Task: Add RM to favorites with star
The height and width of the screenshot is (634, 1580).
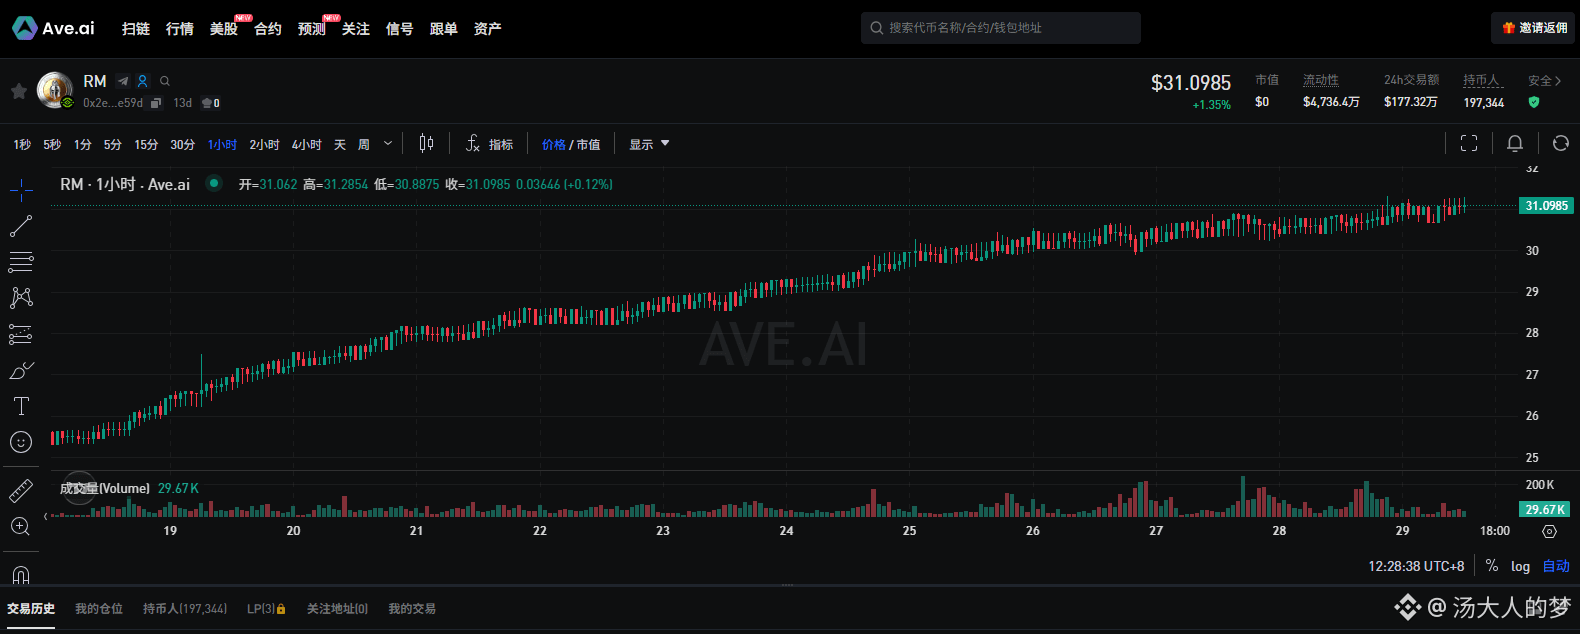Action: (x=18, y=91)
